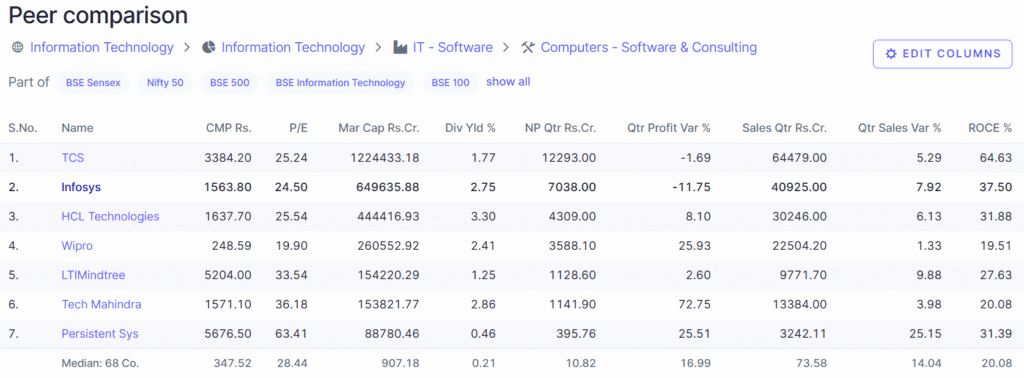
Task: Open the Nifty 50 index tag
Action: coord(165,83)
